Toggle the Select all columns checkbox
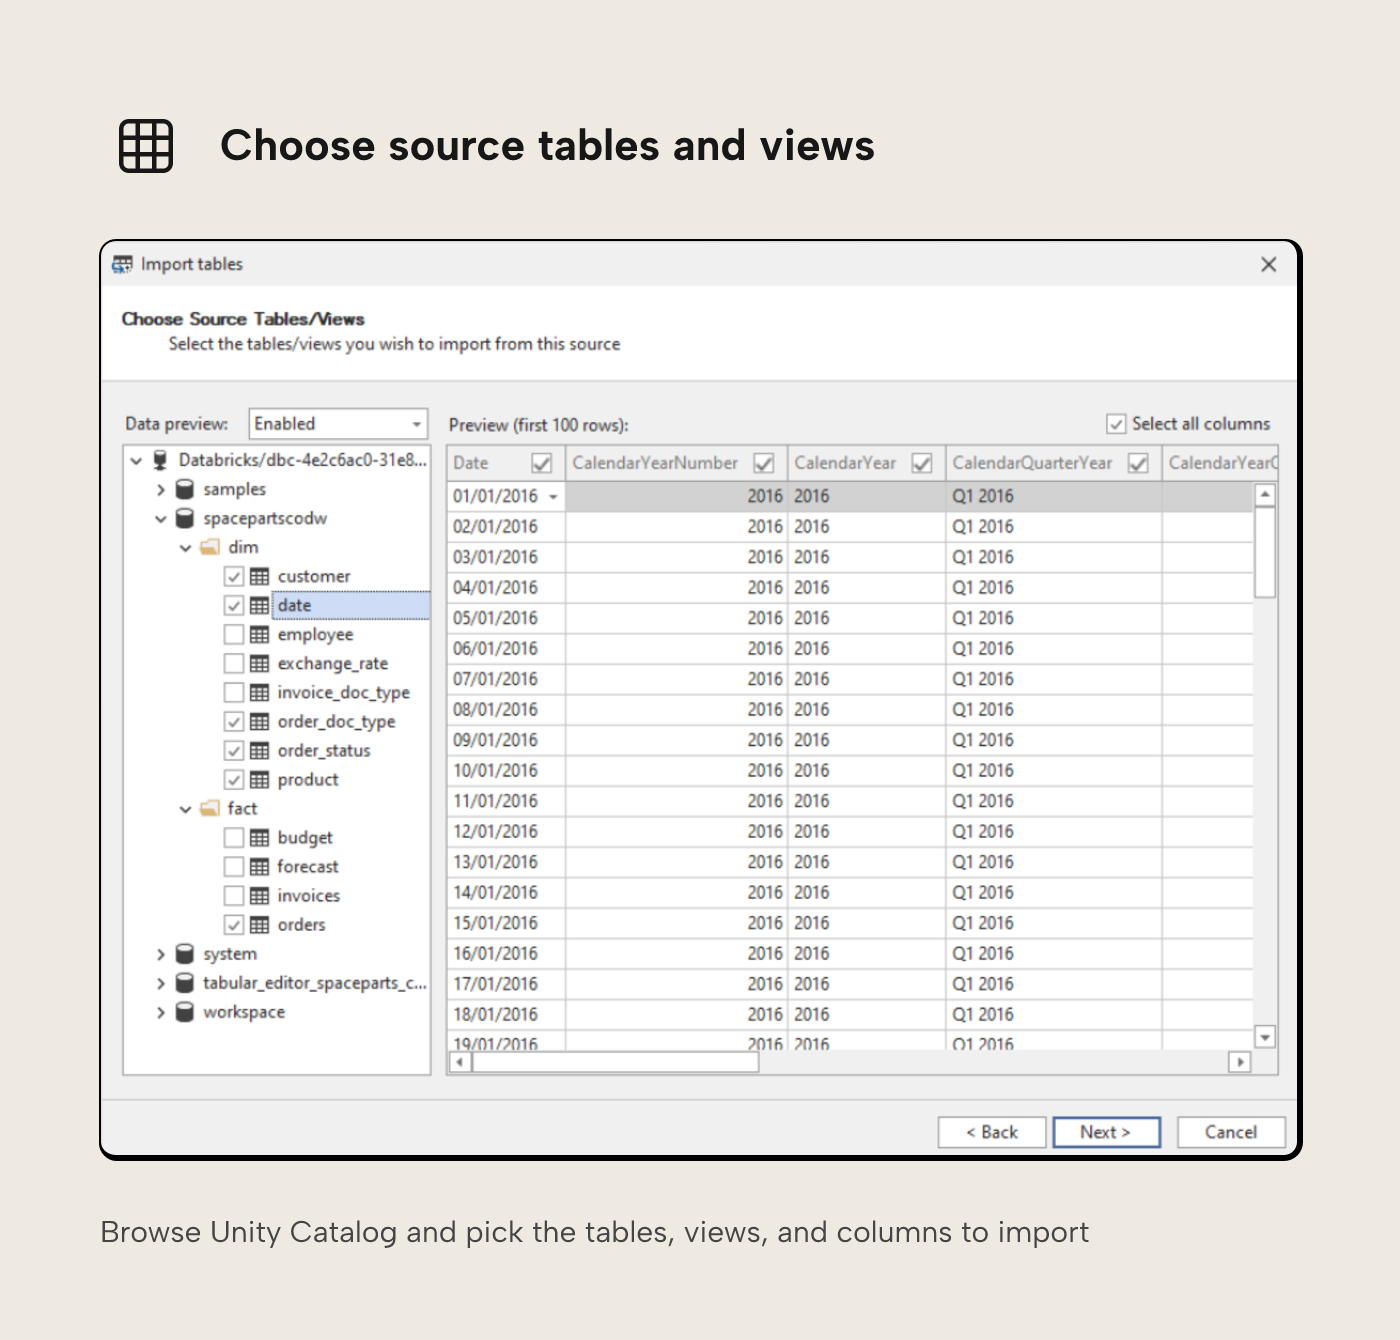 point(1116,424)
